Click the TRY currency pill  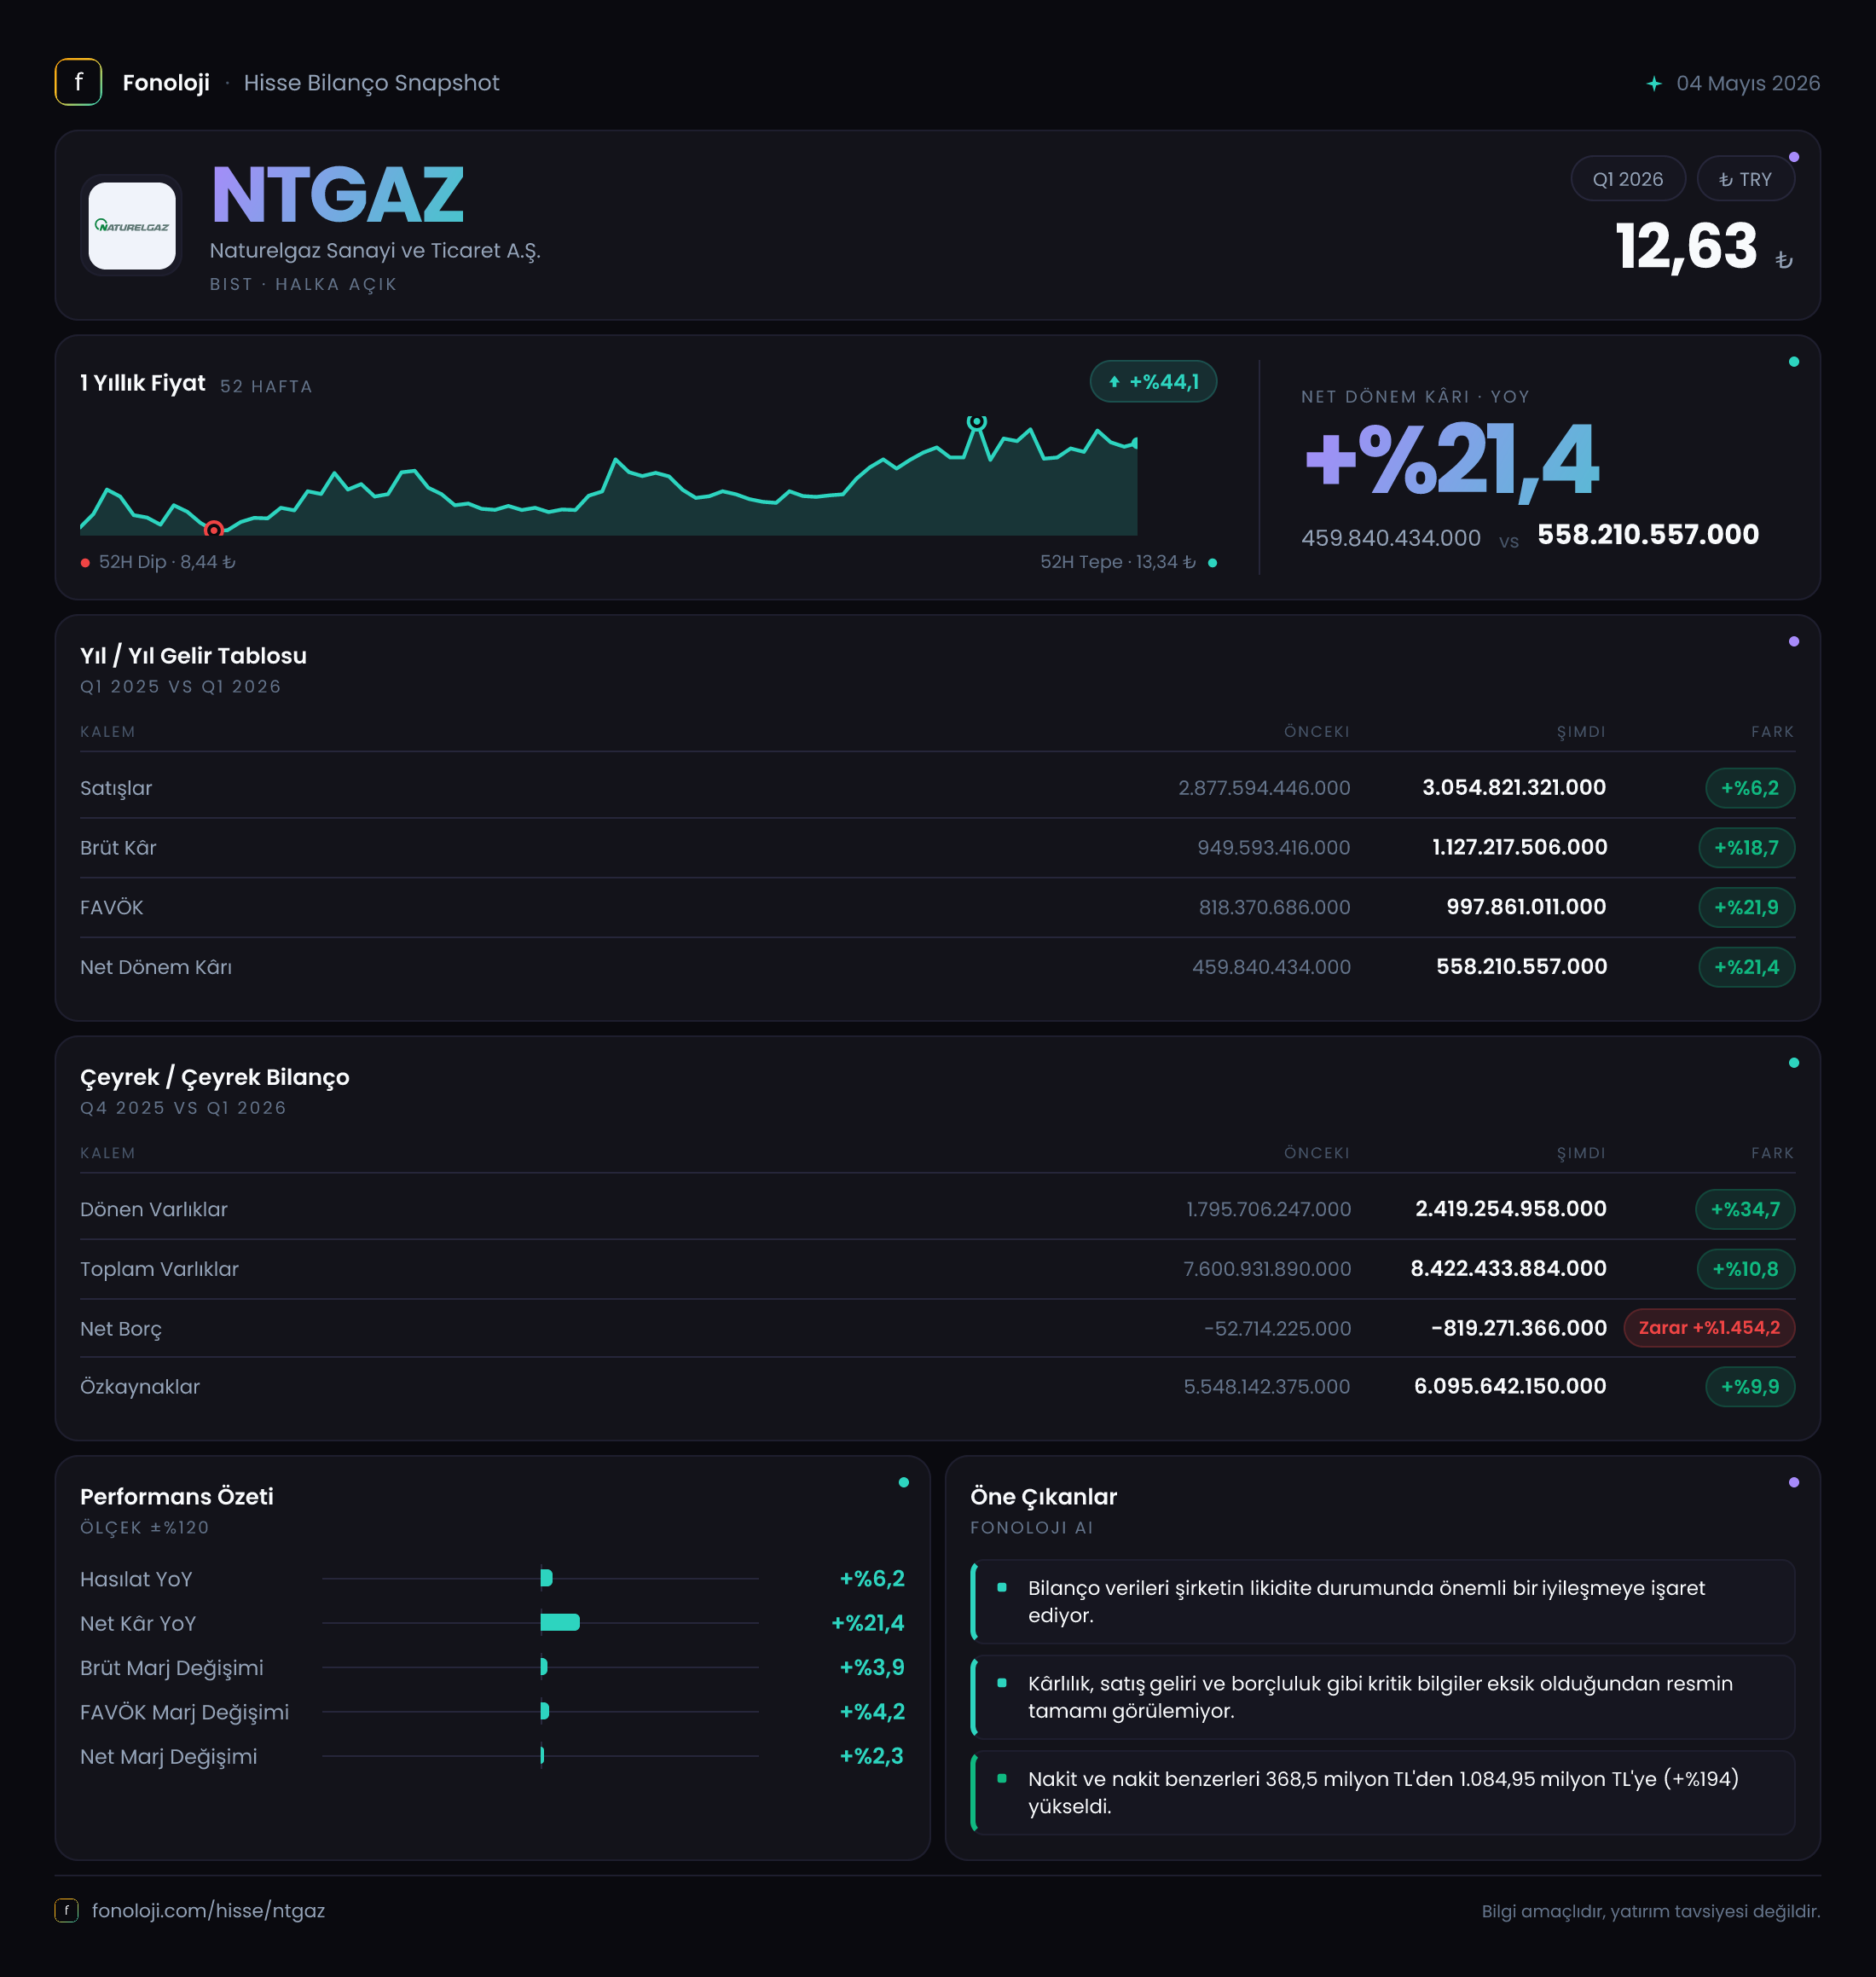(1745, 179)
